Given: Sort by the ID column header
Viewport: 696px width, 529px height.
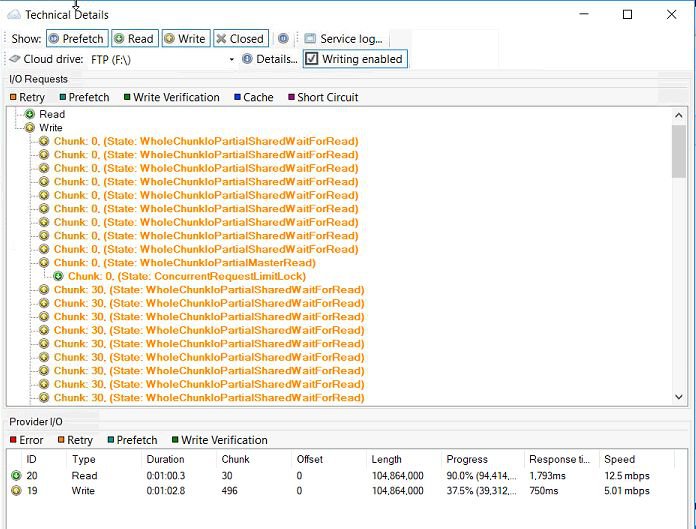Looking at the screenshot, I should 44,459.
